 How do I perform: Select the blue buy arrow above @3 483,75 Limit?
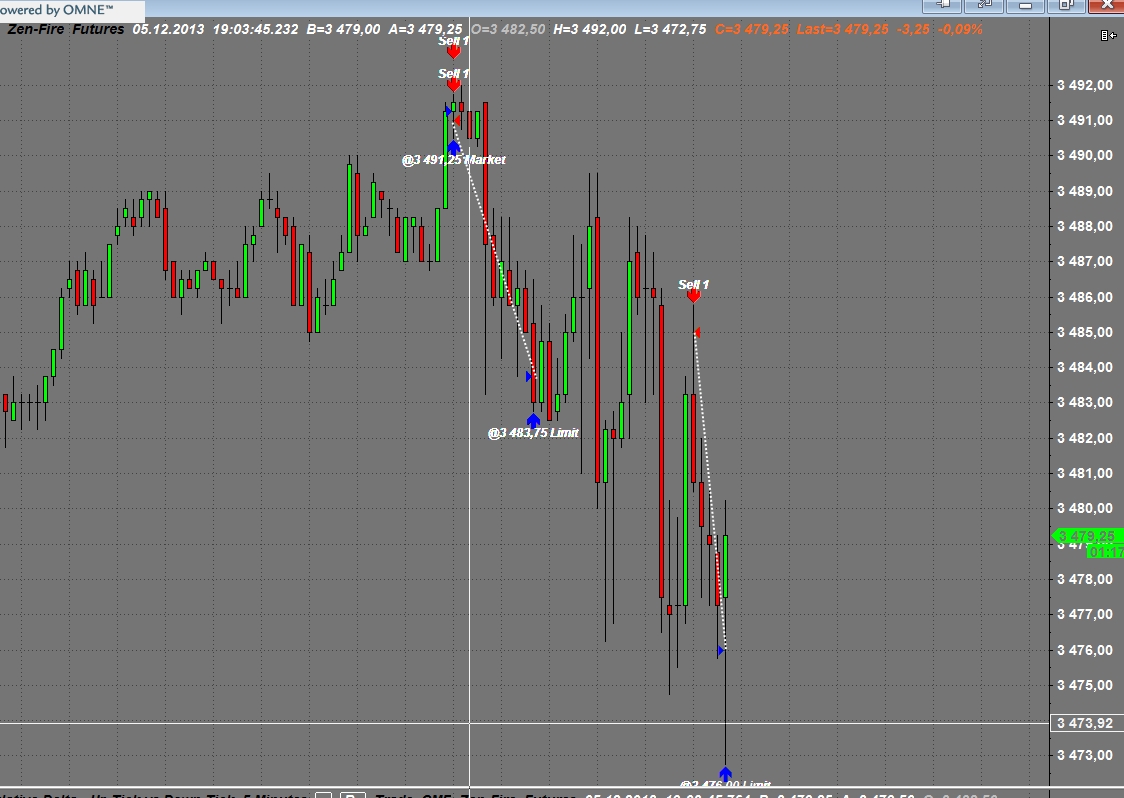coord(533,420)
